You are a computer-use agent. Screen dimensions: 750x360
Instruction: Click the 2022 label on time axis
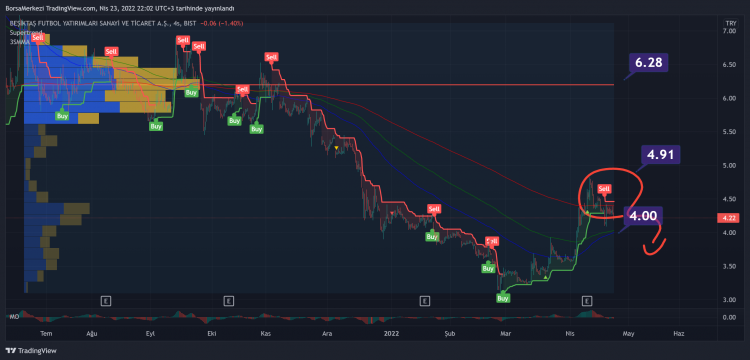pos(392,333)
